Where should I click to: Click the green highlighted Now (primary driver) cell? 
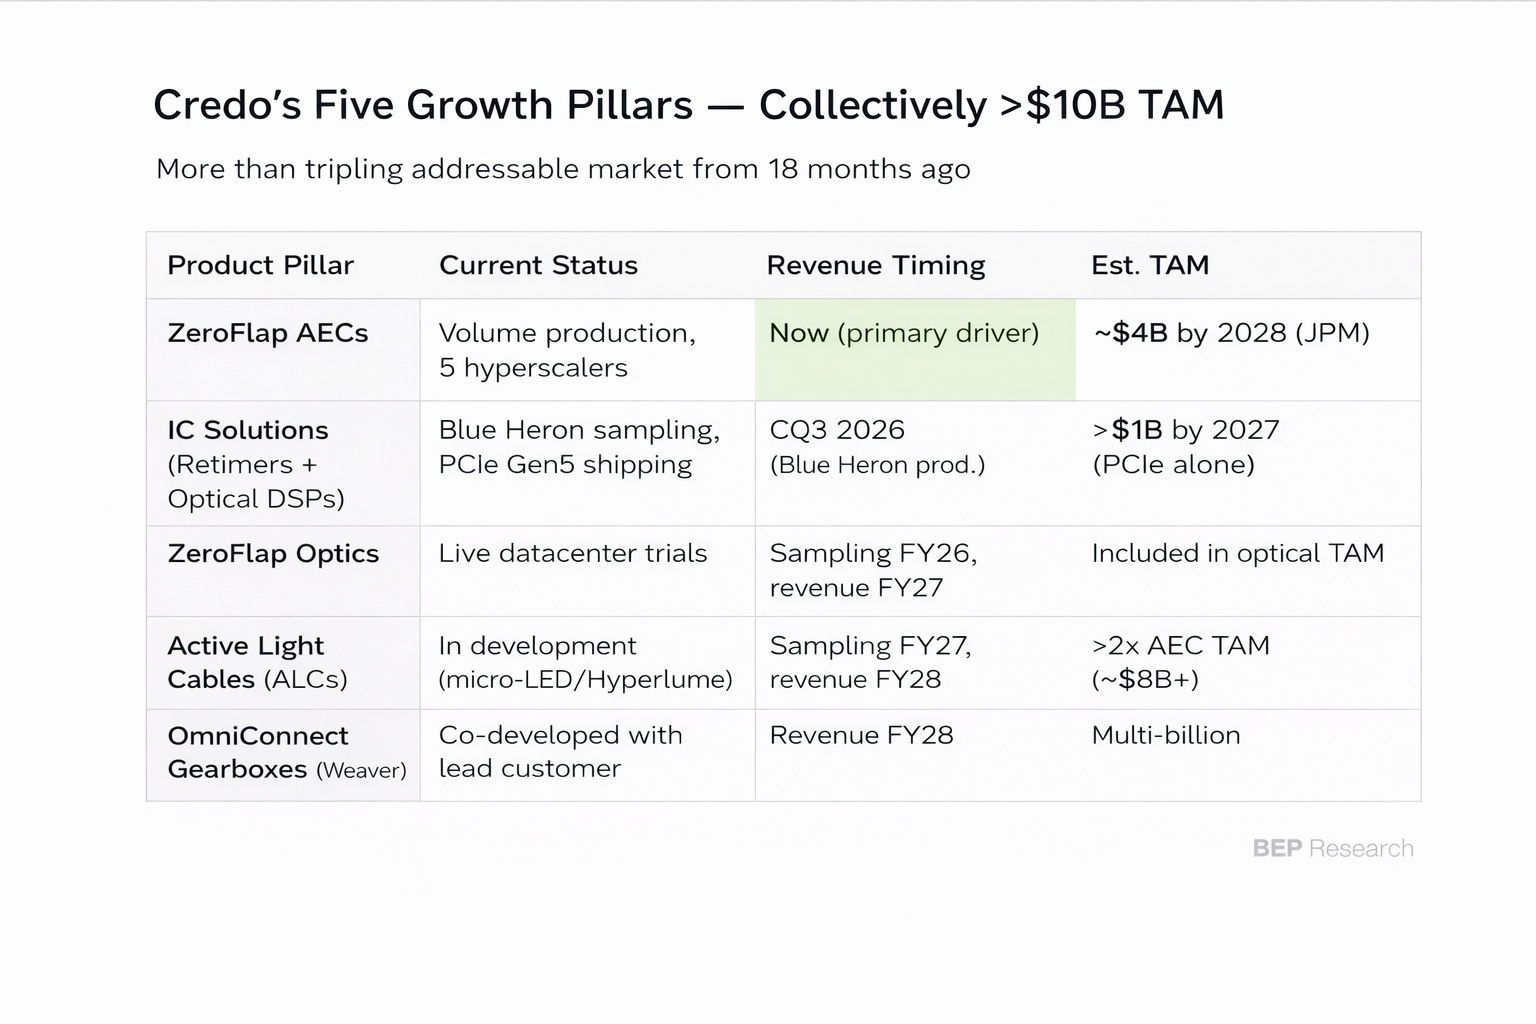915,350
